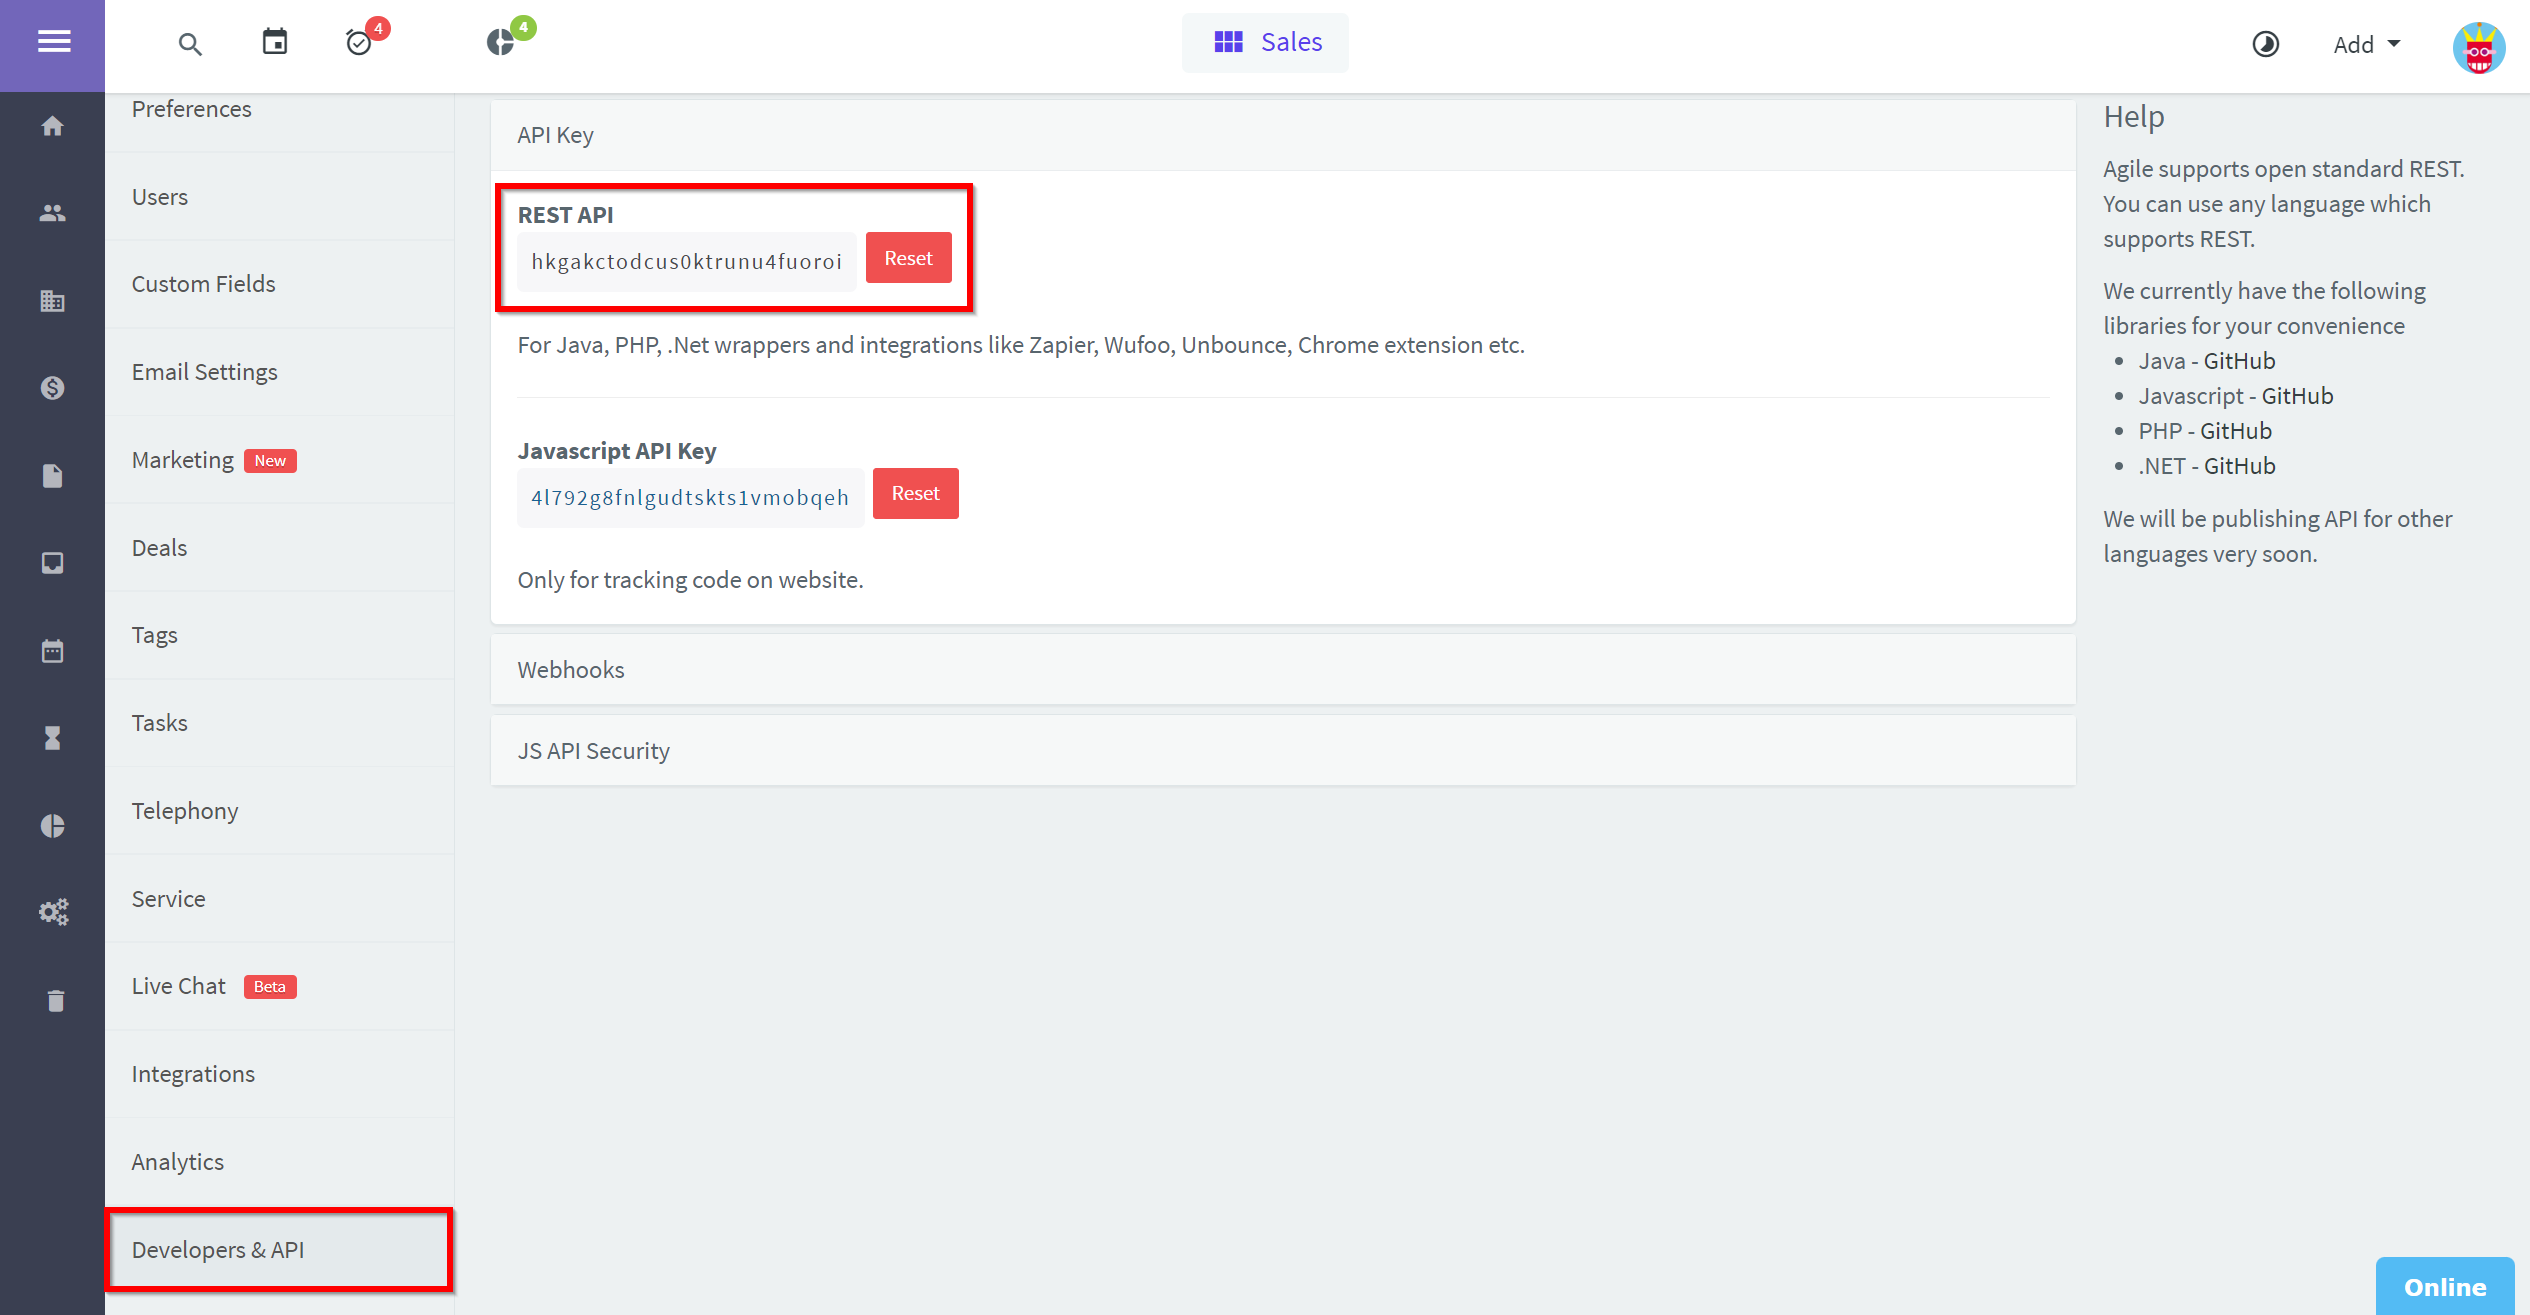2530x1315 pixels.
Task: Select Developers & API menu item
Action: click(x=279, y=1250)
